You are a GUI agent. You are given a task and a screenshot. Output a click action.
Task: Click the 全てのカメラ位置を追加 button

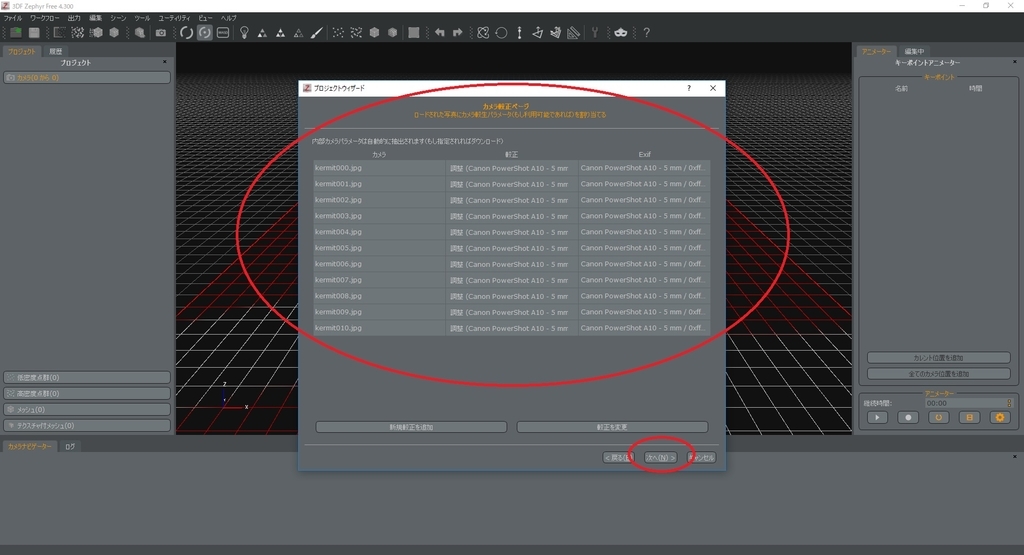938,374
